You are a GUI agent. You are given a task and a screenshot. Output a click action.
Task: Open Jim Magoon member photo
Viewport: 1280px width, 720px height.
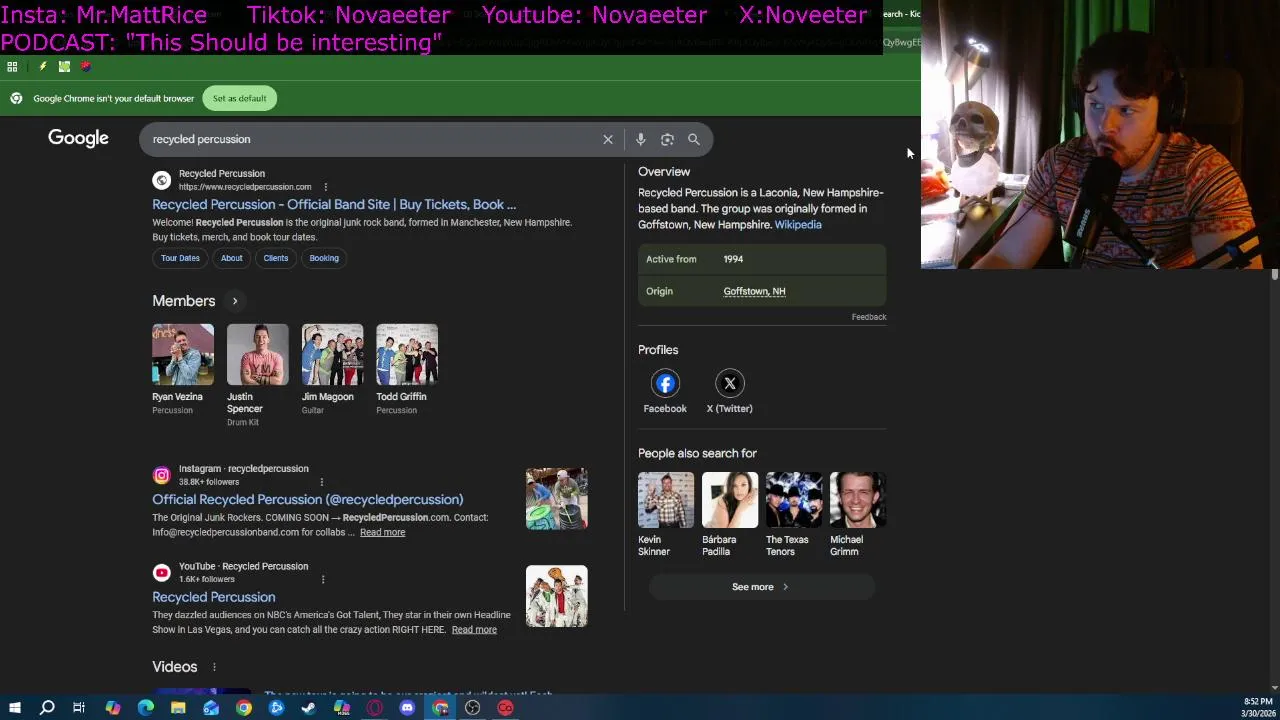333,354
